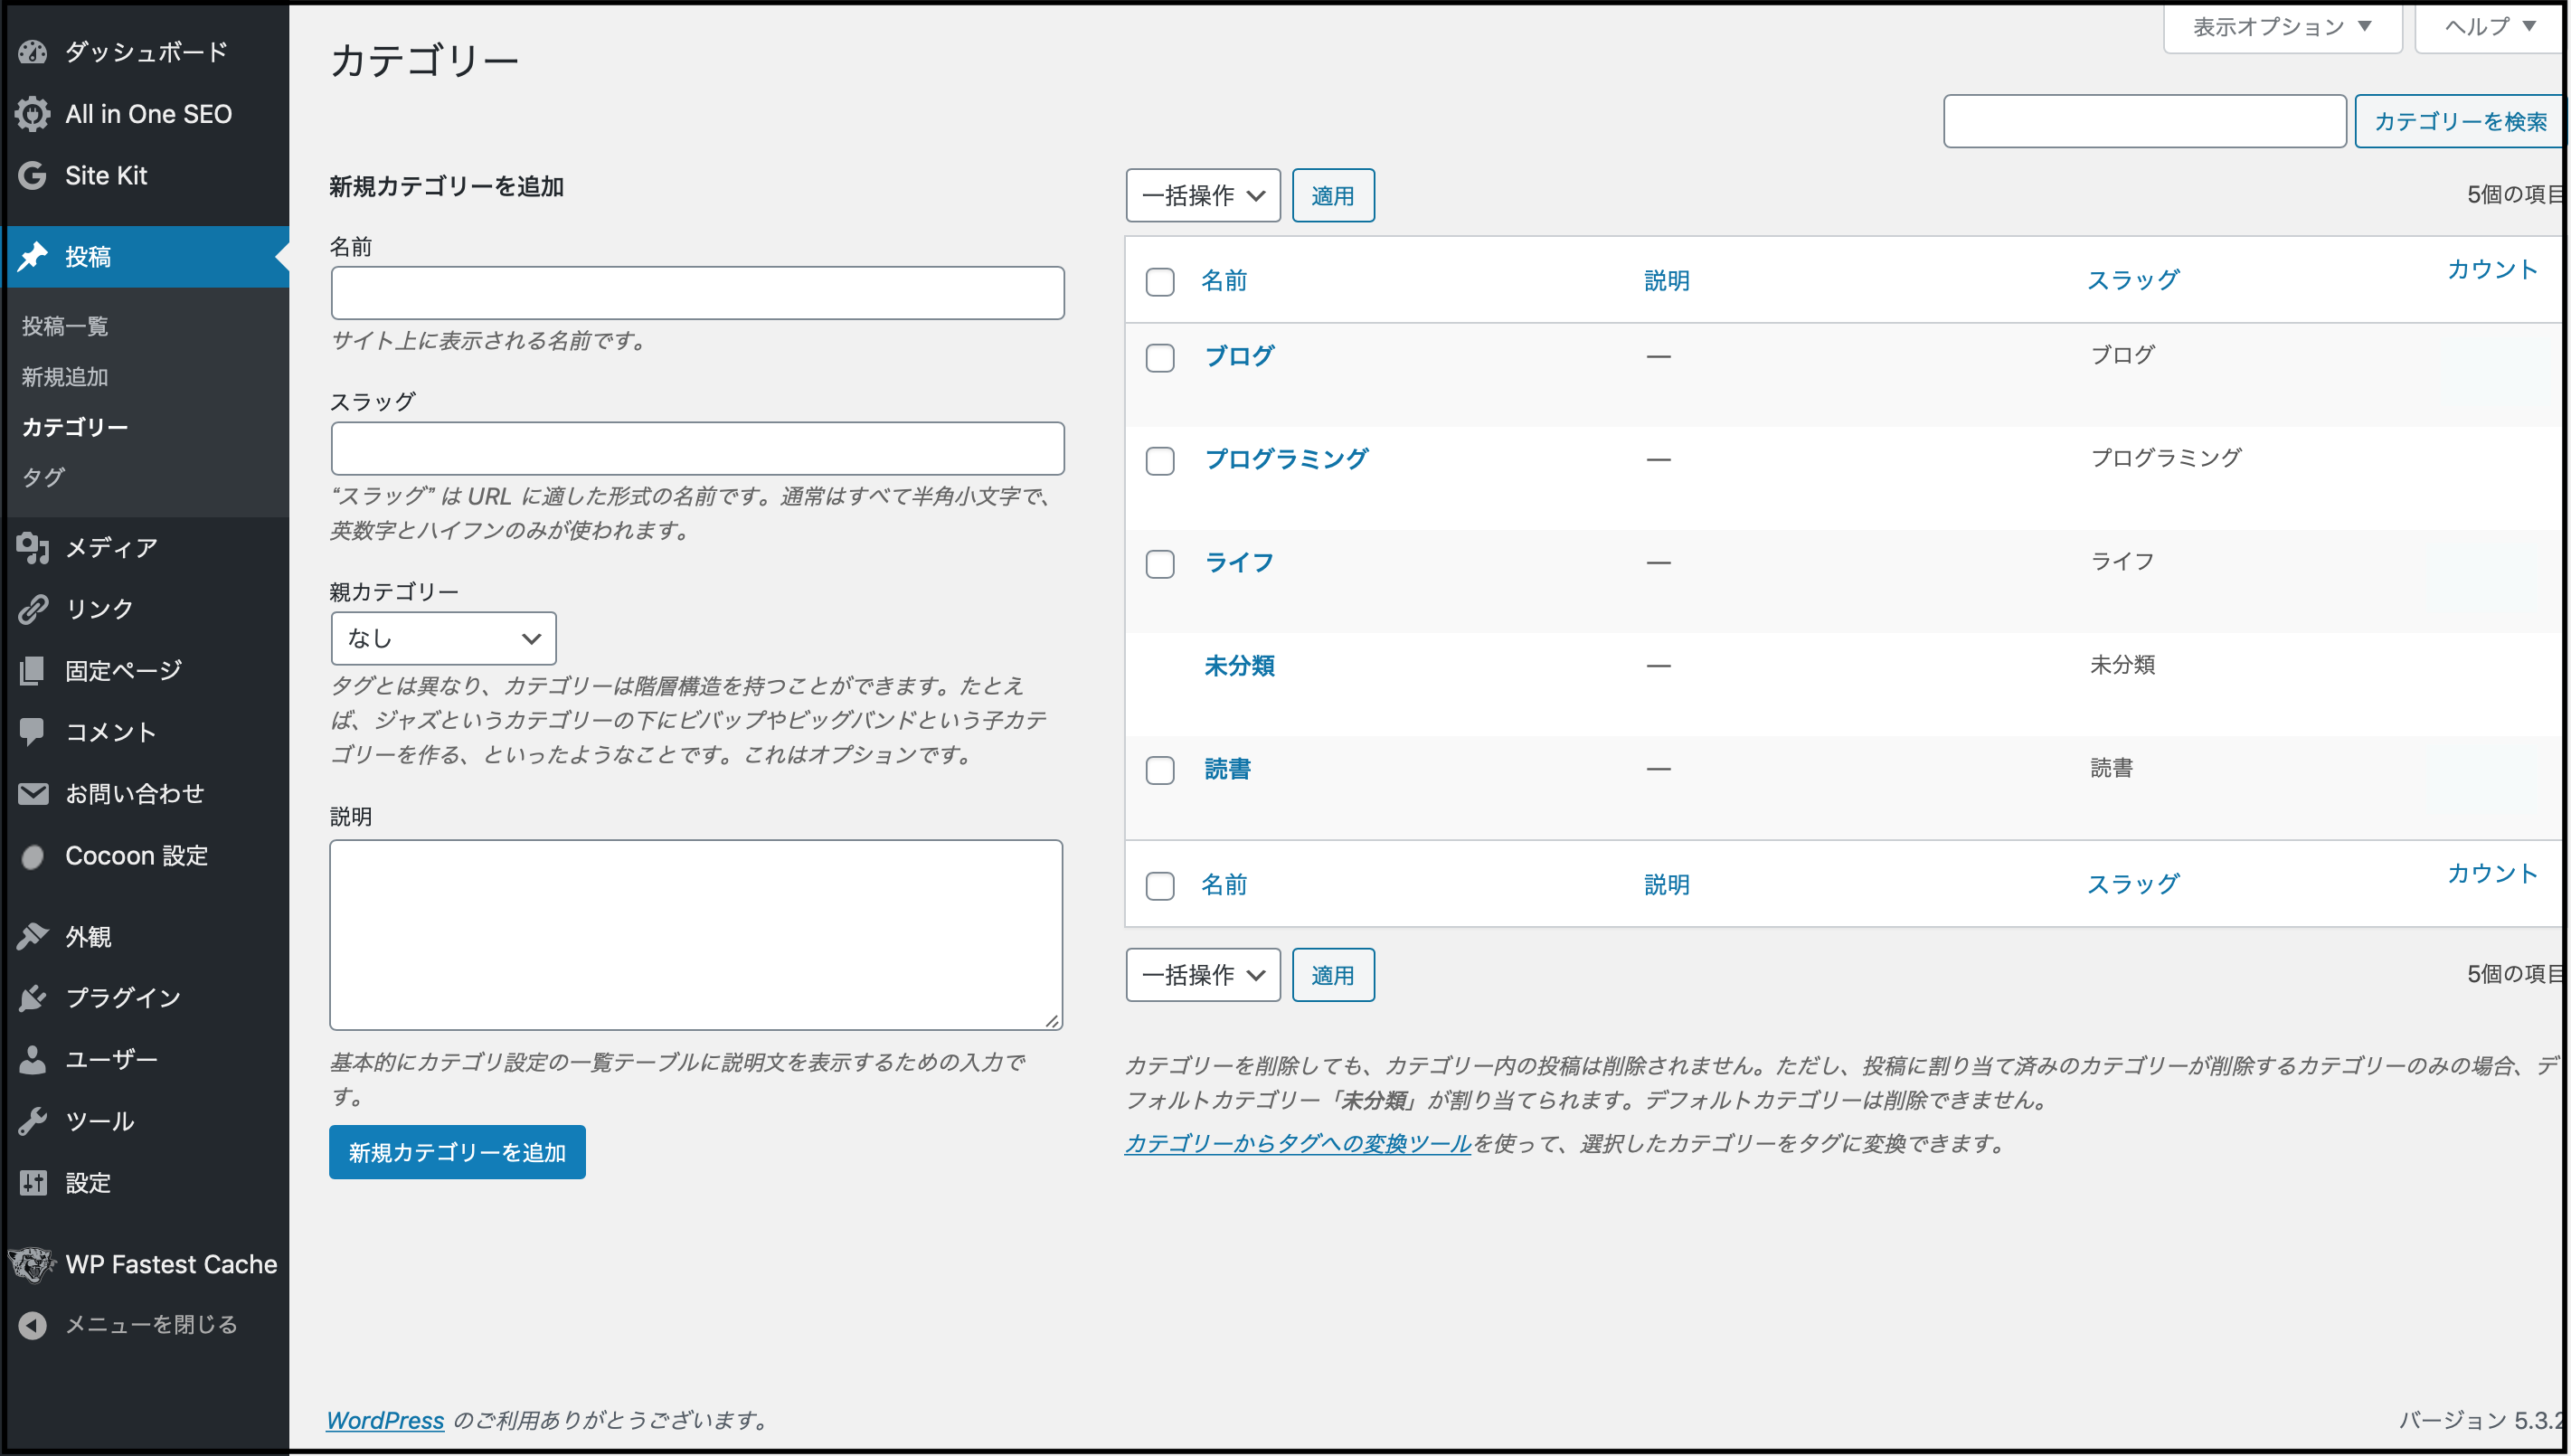
Task: Check the box for ブログ category
Action: pos(1160,358)
